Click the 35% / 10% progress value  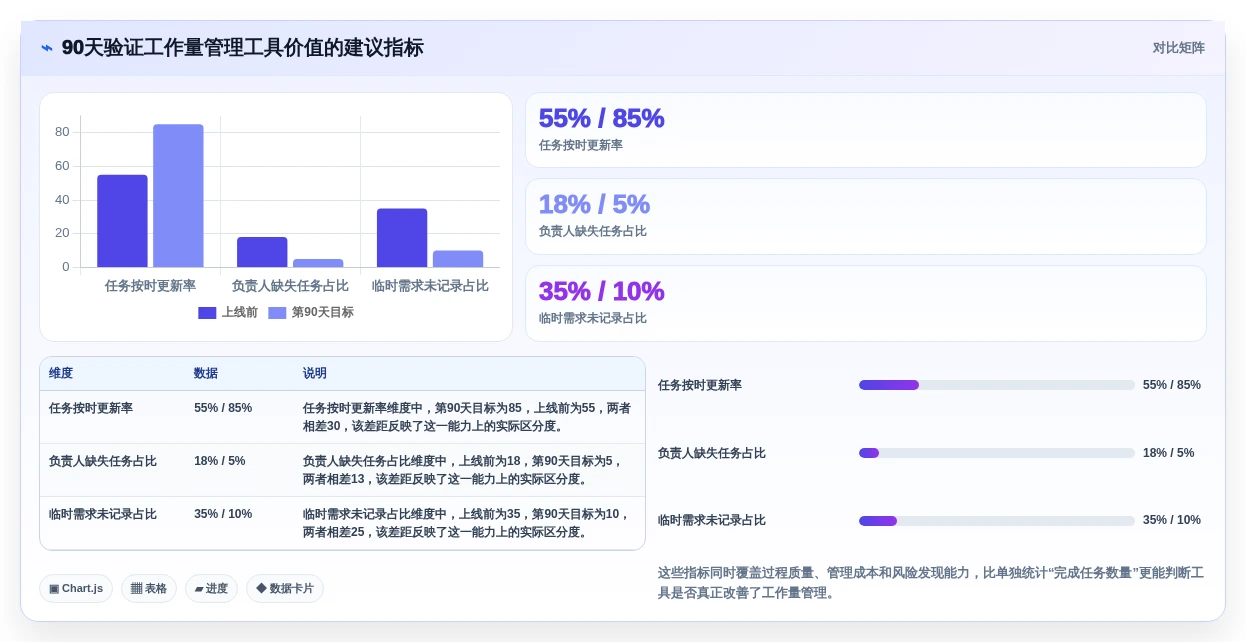(1172, 520)
